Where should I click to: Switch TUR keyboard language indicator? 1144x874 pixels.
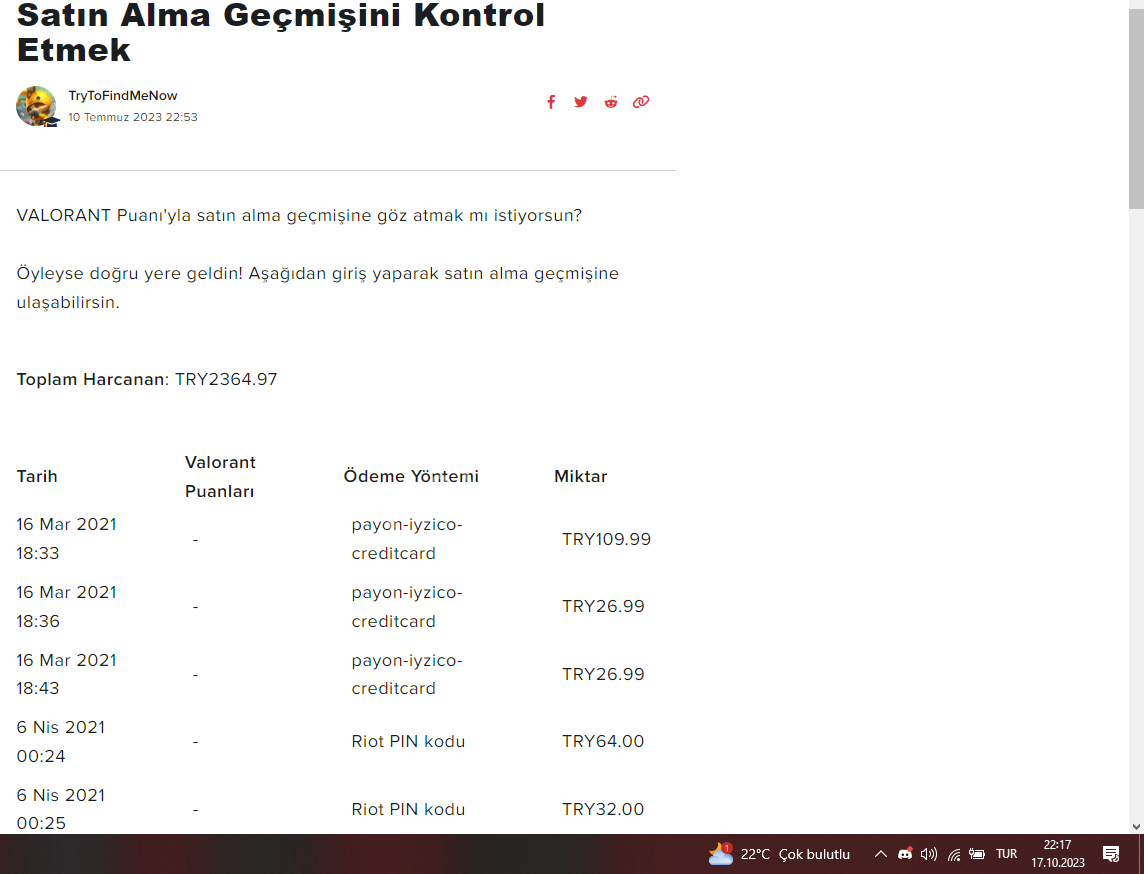tap(1006, 854)
